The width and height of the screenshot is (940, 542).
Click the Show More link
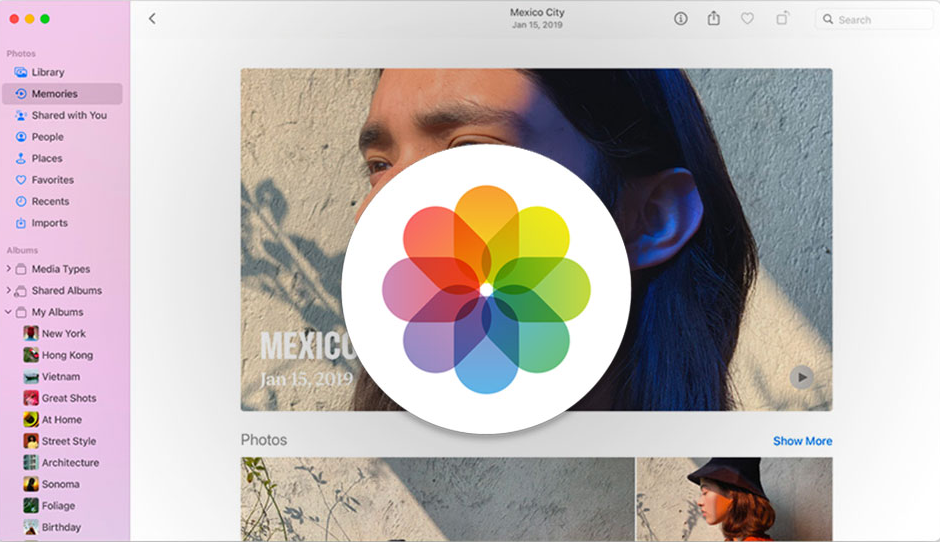(802, 441)
